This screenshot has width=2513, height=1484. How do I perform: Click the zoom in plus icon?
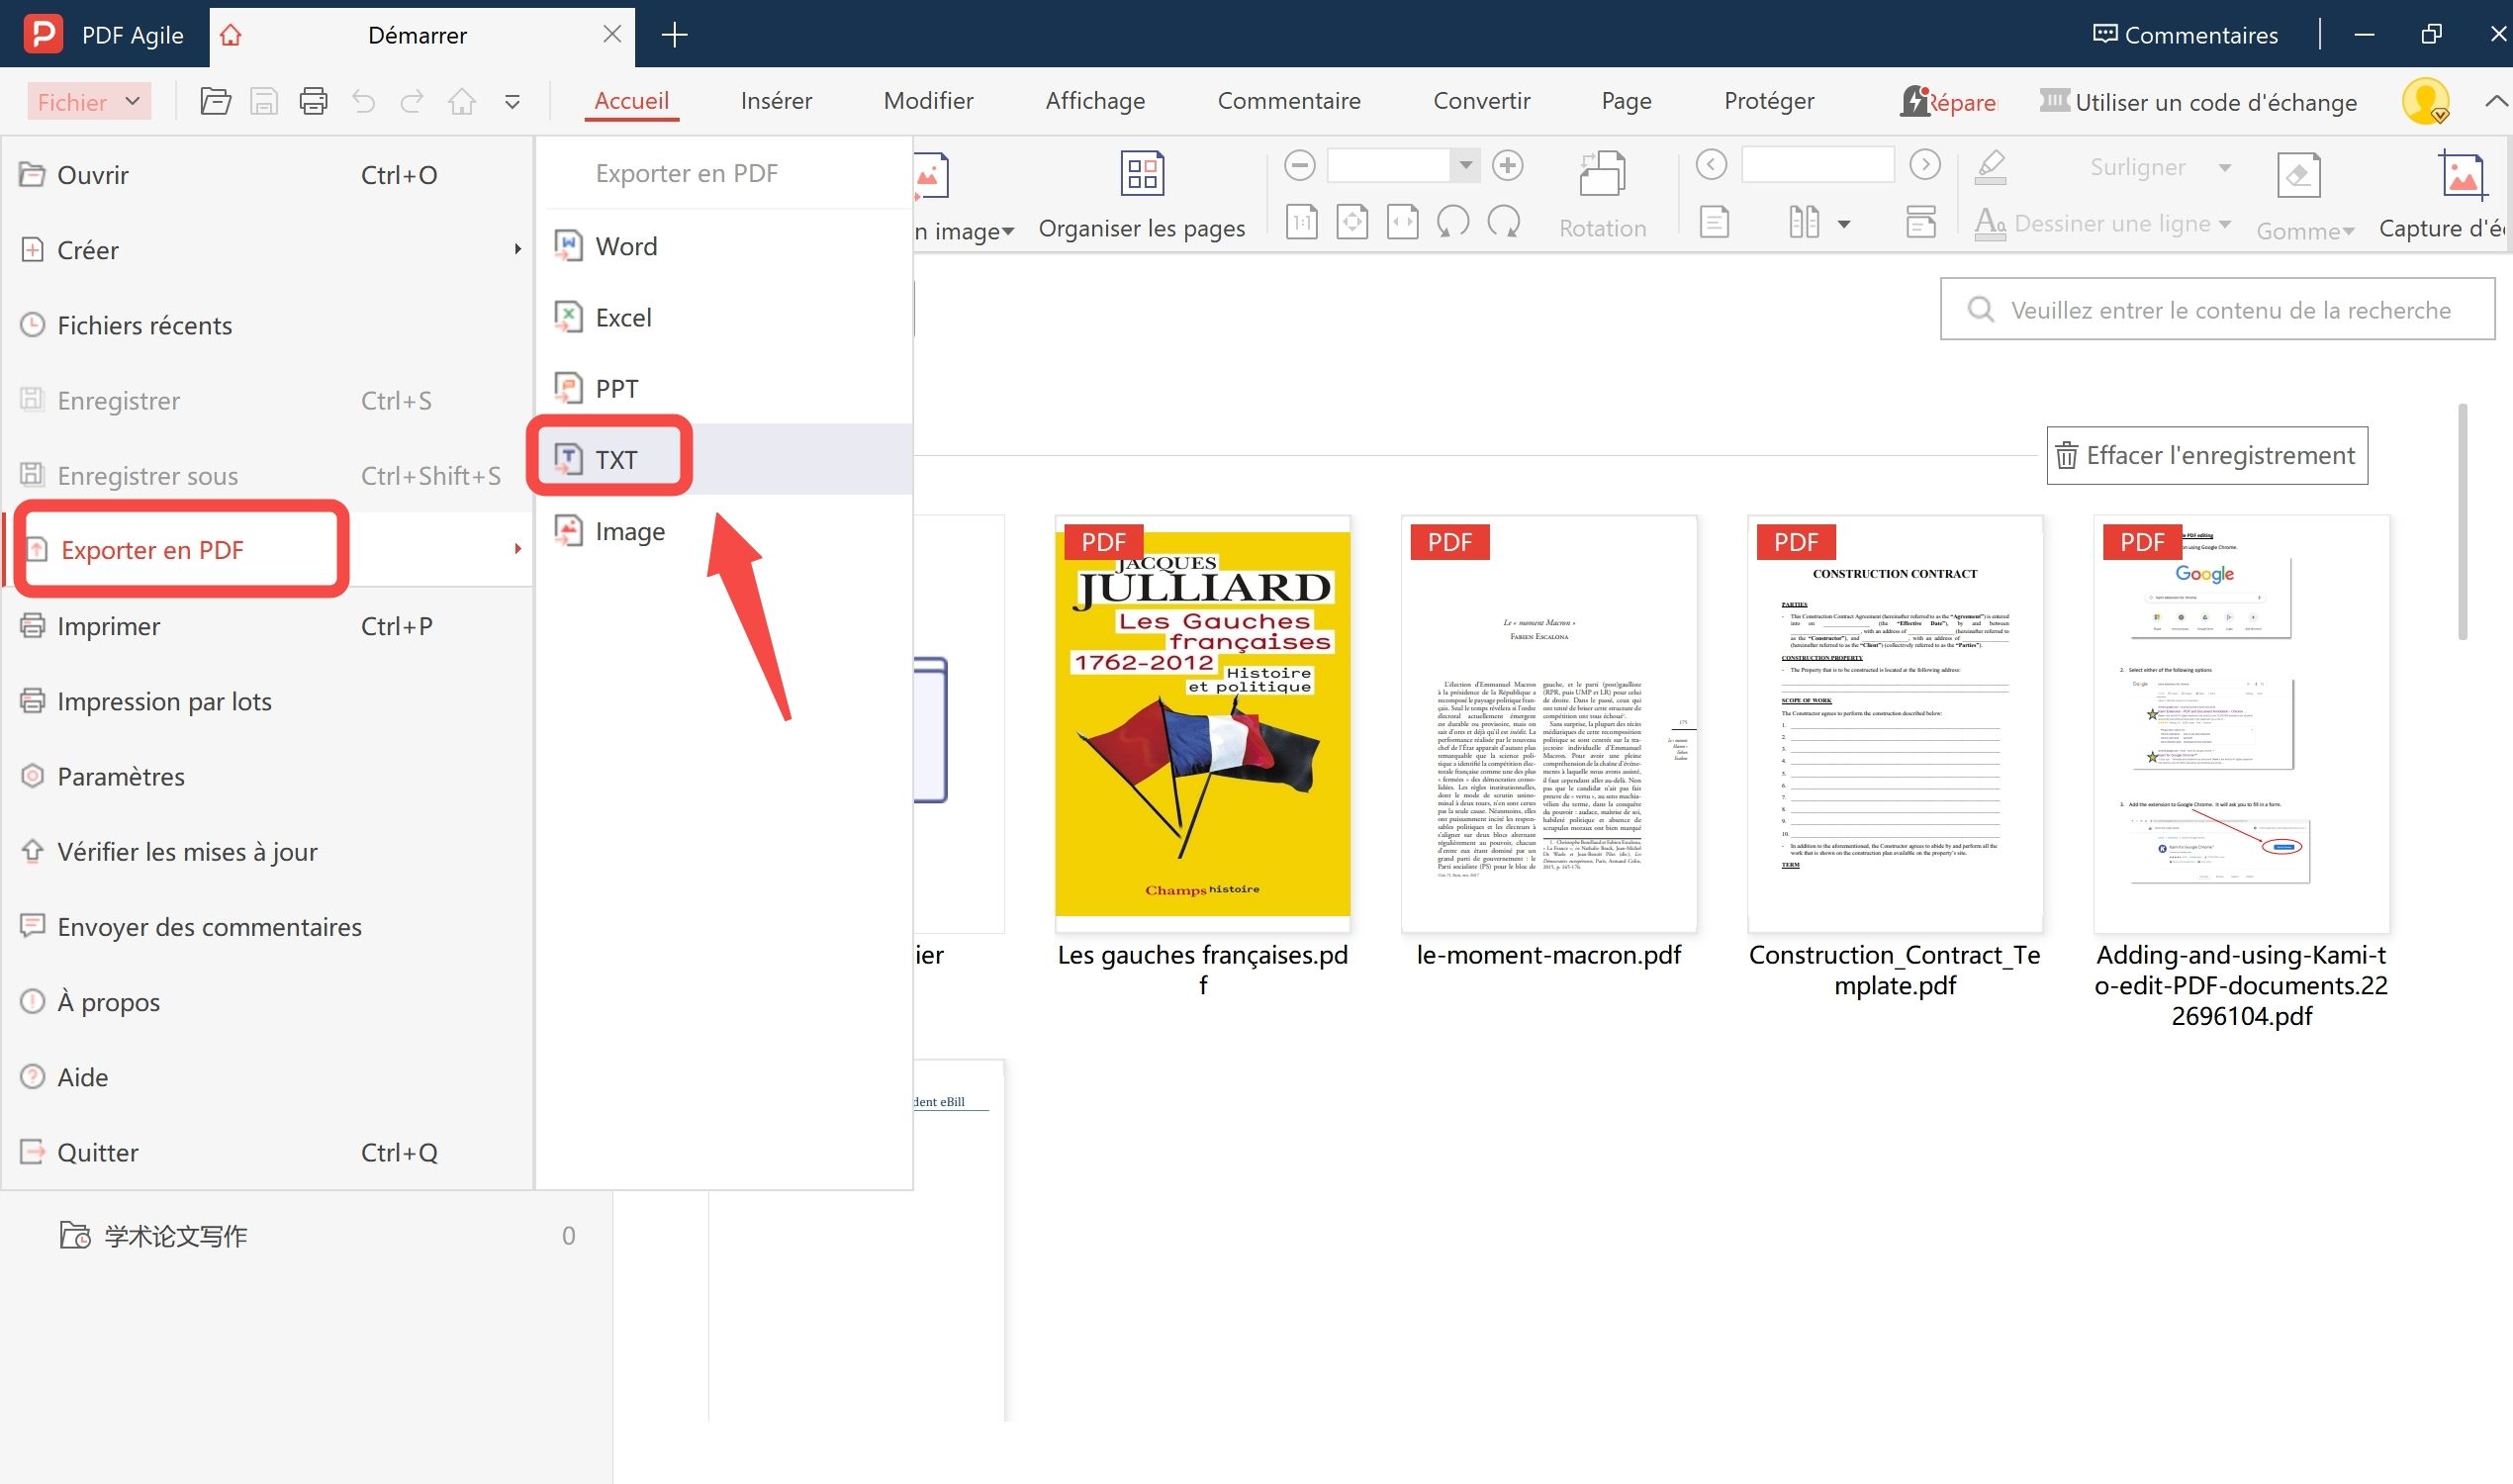point(1507,165)
